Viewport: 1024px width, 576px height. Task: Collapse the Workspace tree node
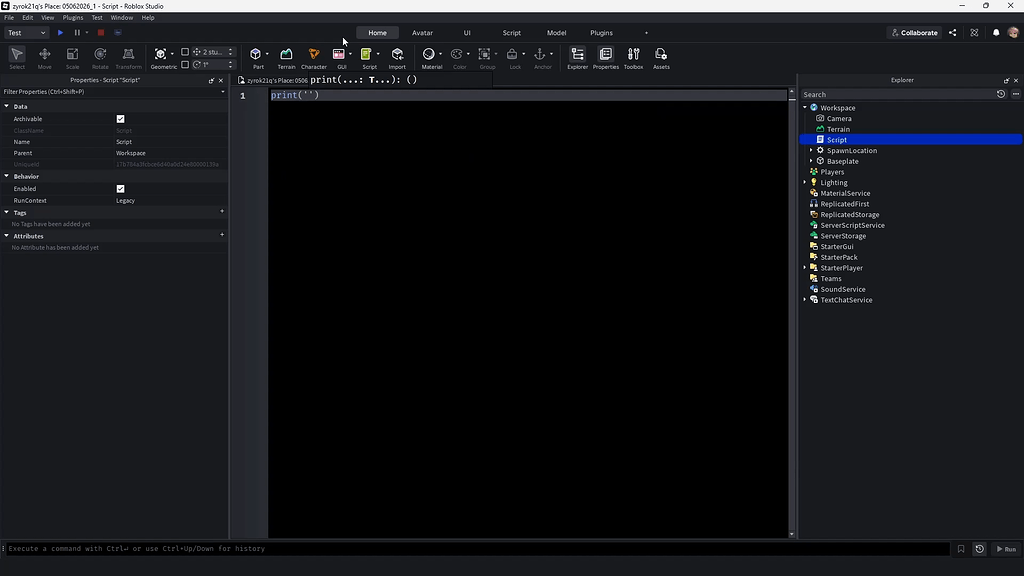[x=805, y=108]
